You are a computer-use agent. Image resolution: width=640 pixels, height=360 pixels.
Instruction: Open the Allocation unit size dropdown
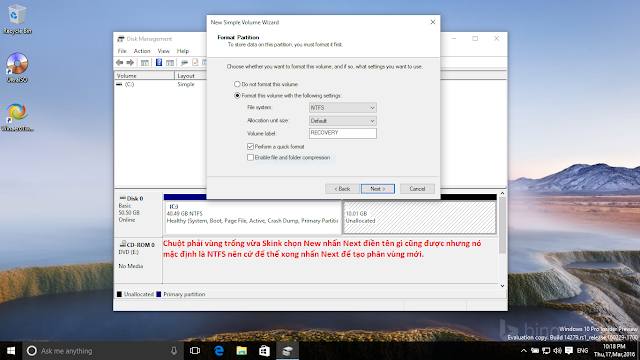click(342, 121)
